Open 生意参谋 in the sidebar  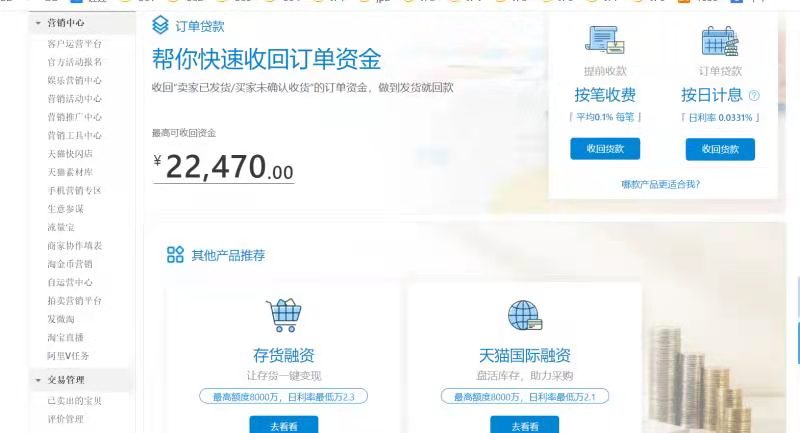click(x=65, y=209)
